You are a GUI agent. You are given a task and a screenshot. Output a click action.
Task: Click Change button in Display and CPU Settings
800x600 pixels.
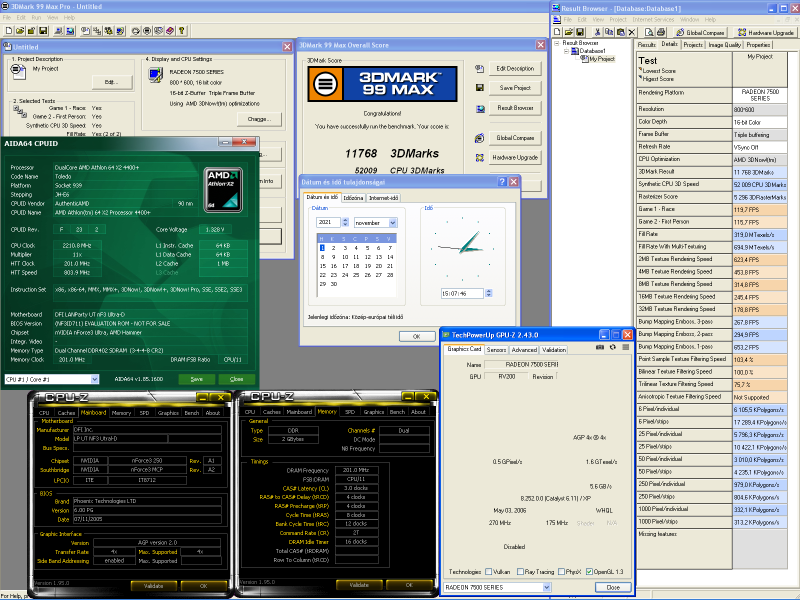259,119
